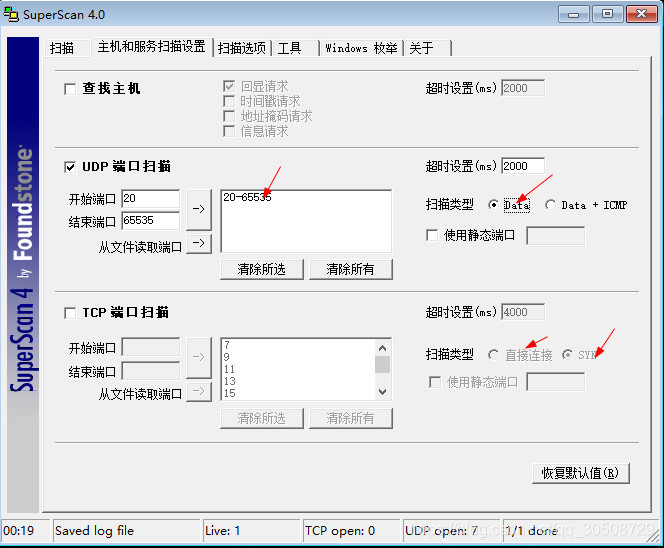
Task: Click the 00:19 elapsed time status
Action: click(x=19, y=531)
